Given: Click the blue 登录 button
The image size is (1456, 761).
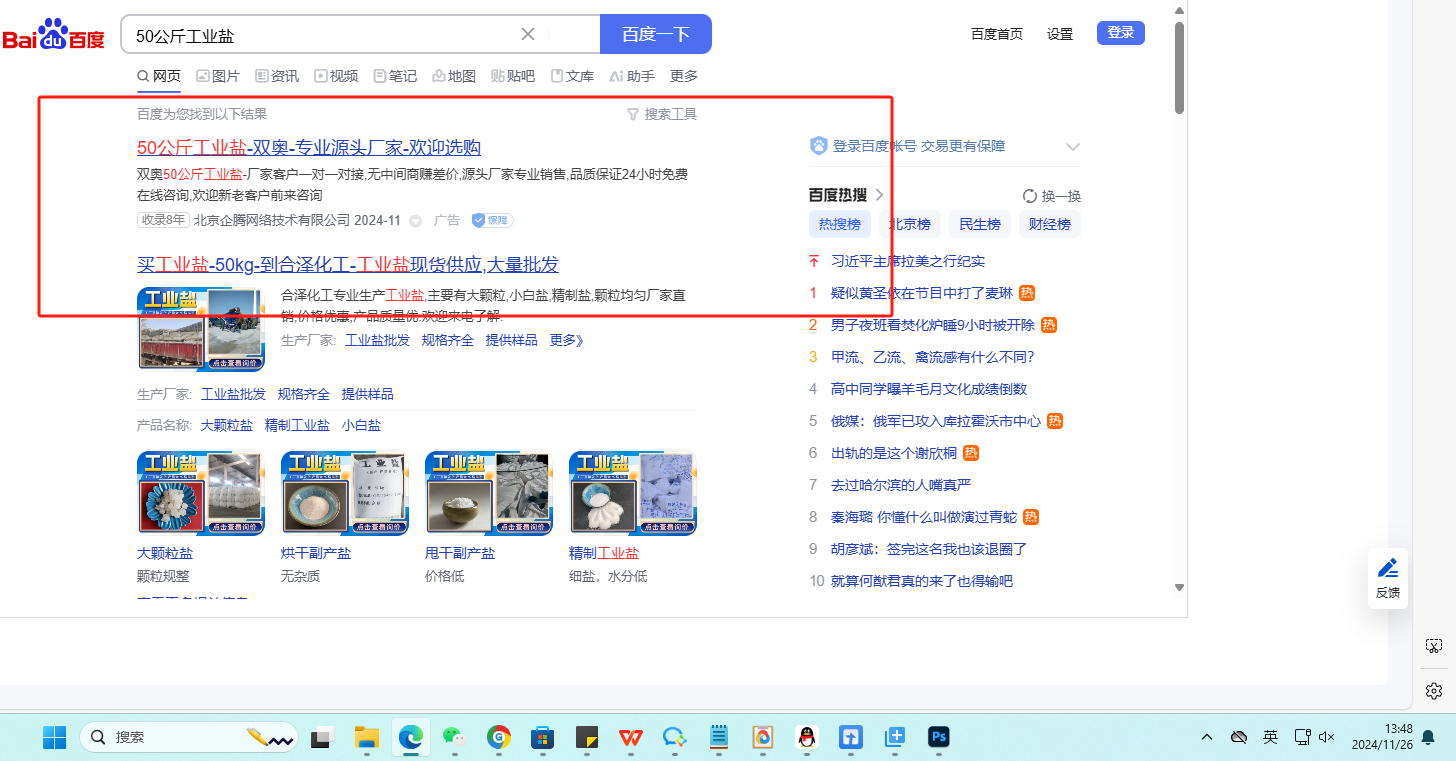Looking at the screenshot, I should (1120, 33).
